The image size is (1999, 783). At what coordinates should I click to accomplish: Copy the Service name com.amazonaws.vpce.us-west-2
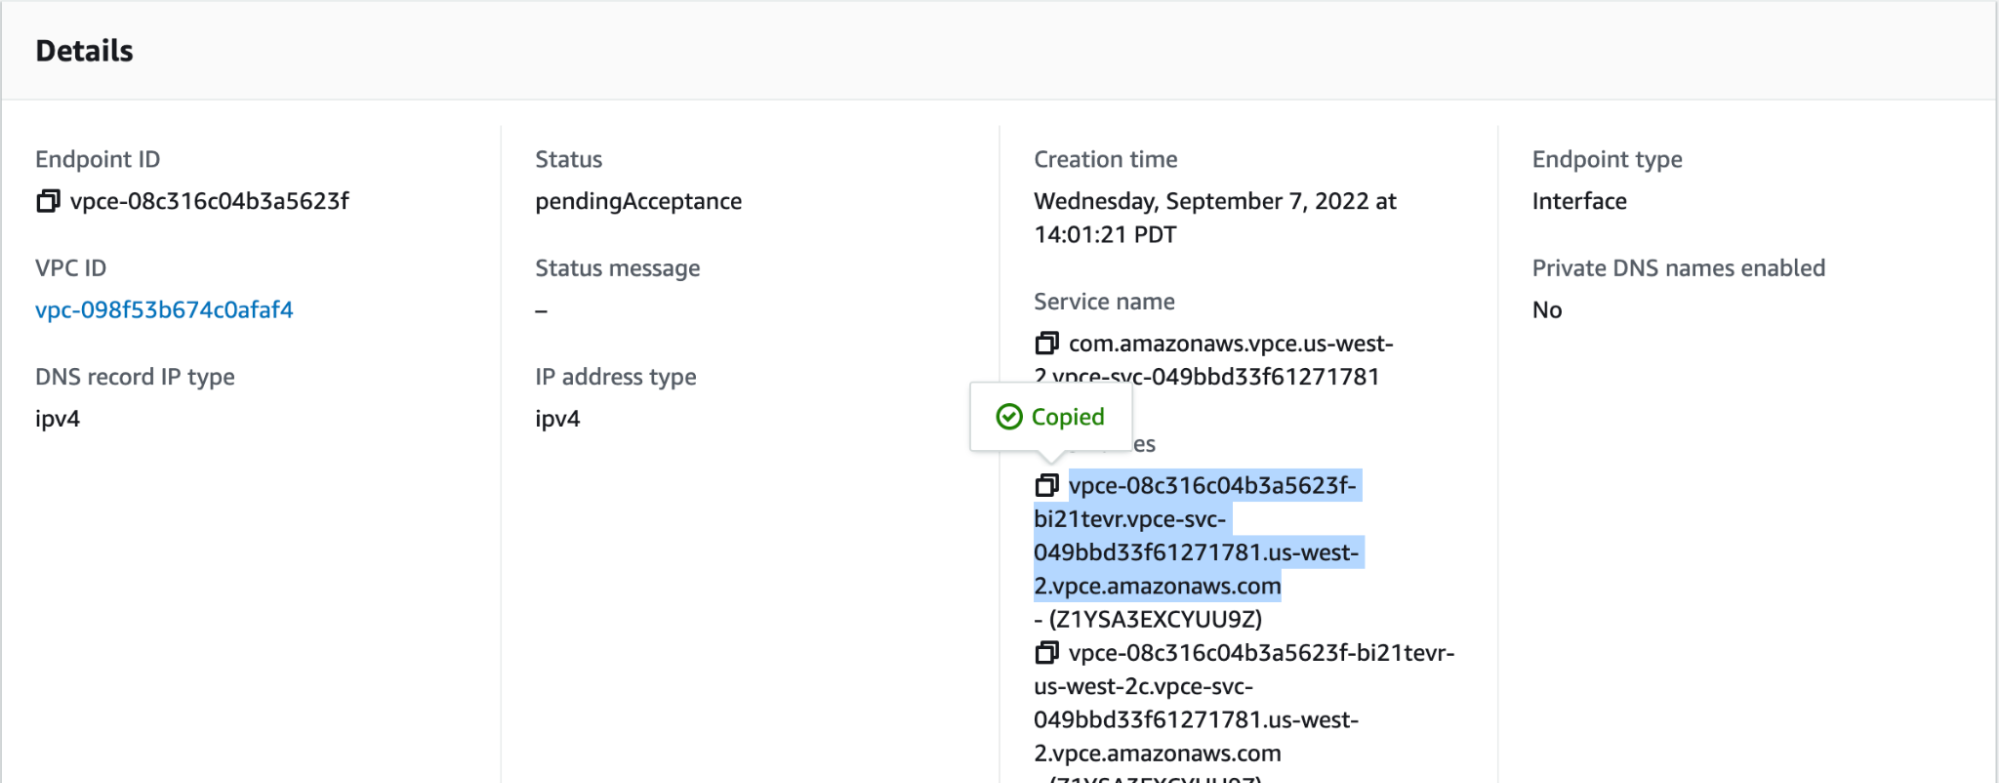(x=1046, y=343)
